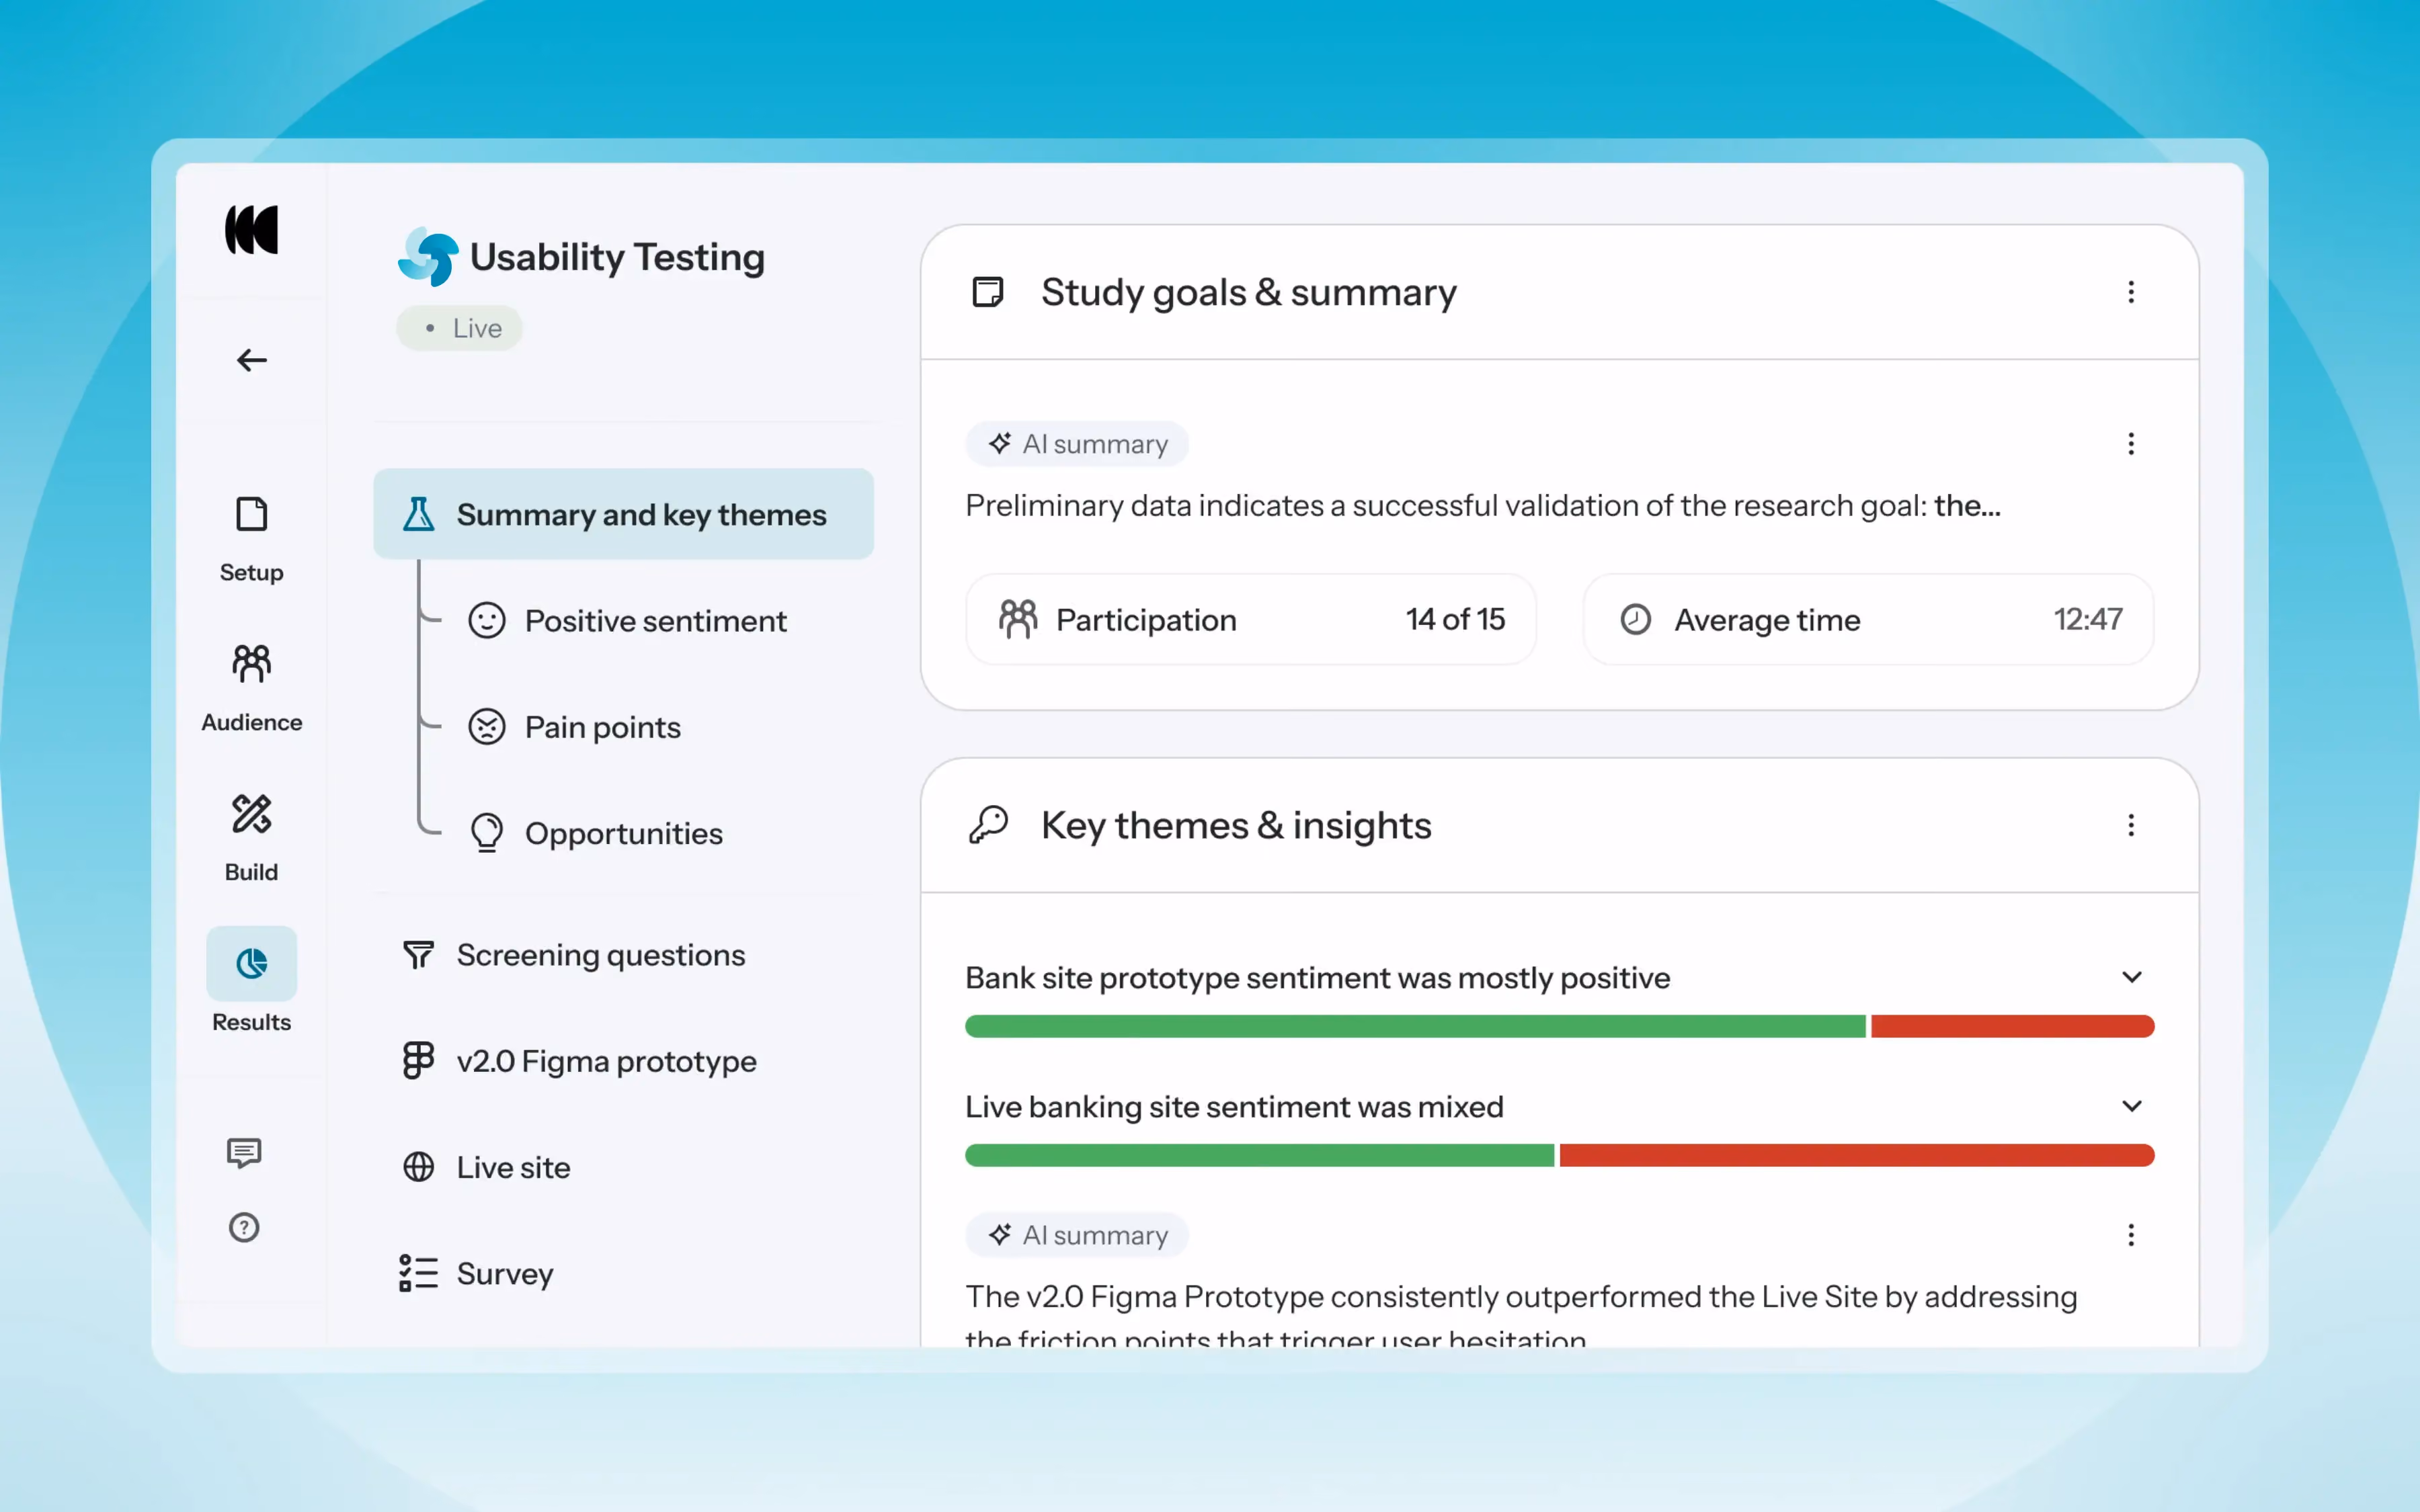The width and height of the screenshot is (2420, 1512).
Task: Click 'Bank site prototype sentiment was mostly positive'
Action: pyautogui.click(x=1318, y=978)
